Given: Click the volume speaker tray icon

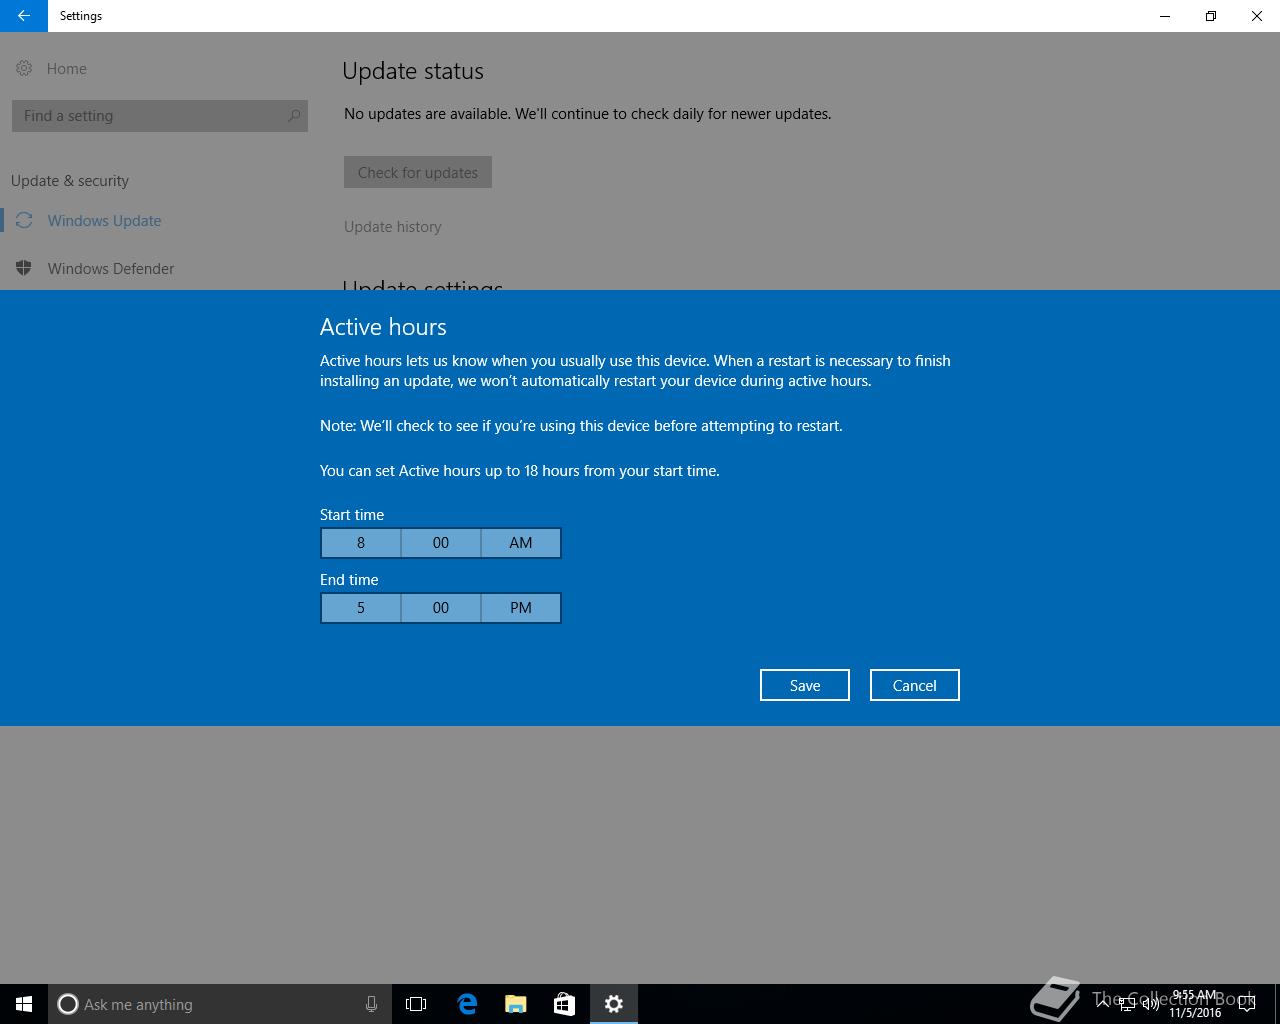Looking at the screenshot, I should pos(1151,1004).
